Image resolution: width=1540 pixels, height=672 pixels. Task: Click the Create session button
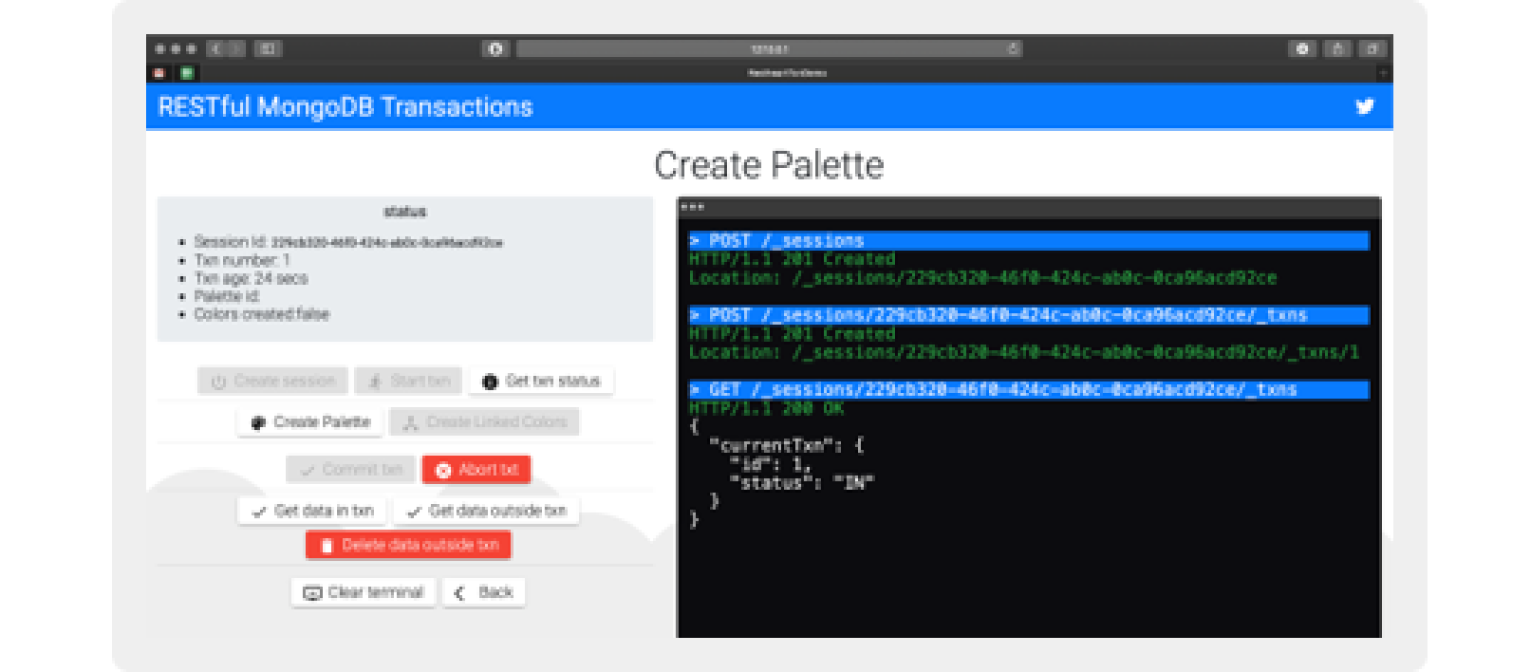[273, 381]
